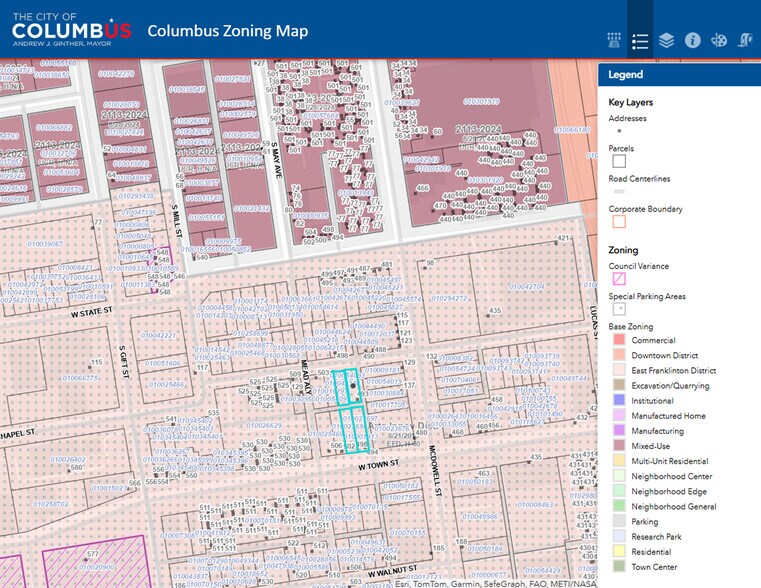
Task: Open the Legend widget icon
Action: [640, 41]
